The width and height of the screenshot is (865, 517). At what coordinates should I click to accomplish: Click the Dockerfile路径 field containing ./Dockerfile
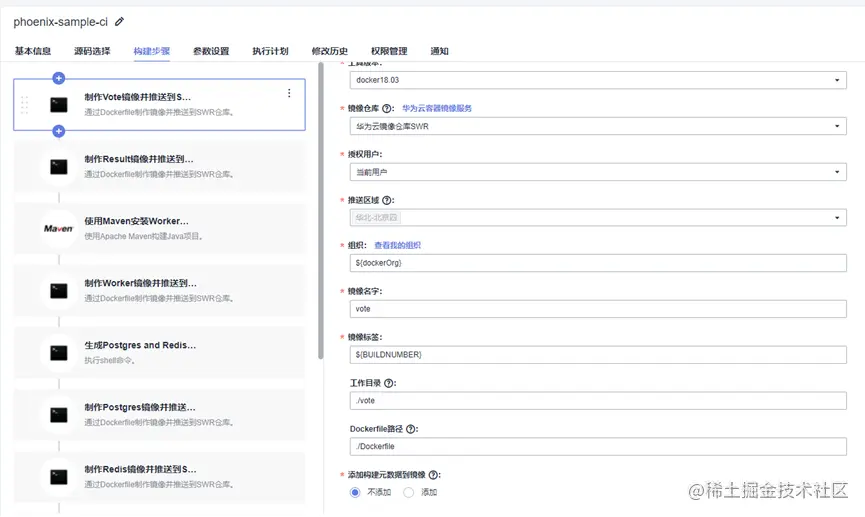tap(598, 446)
